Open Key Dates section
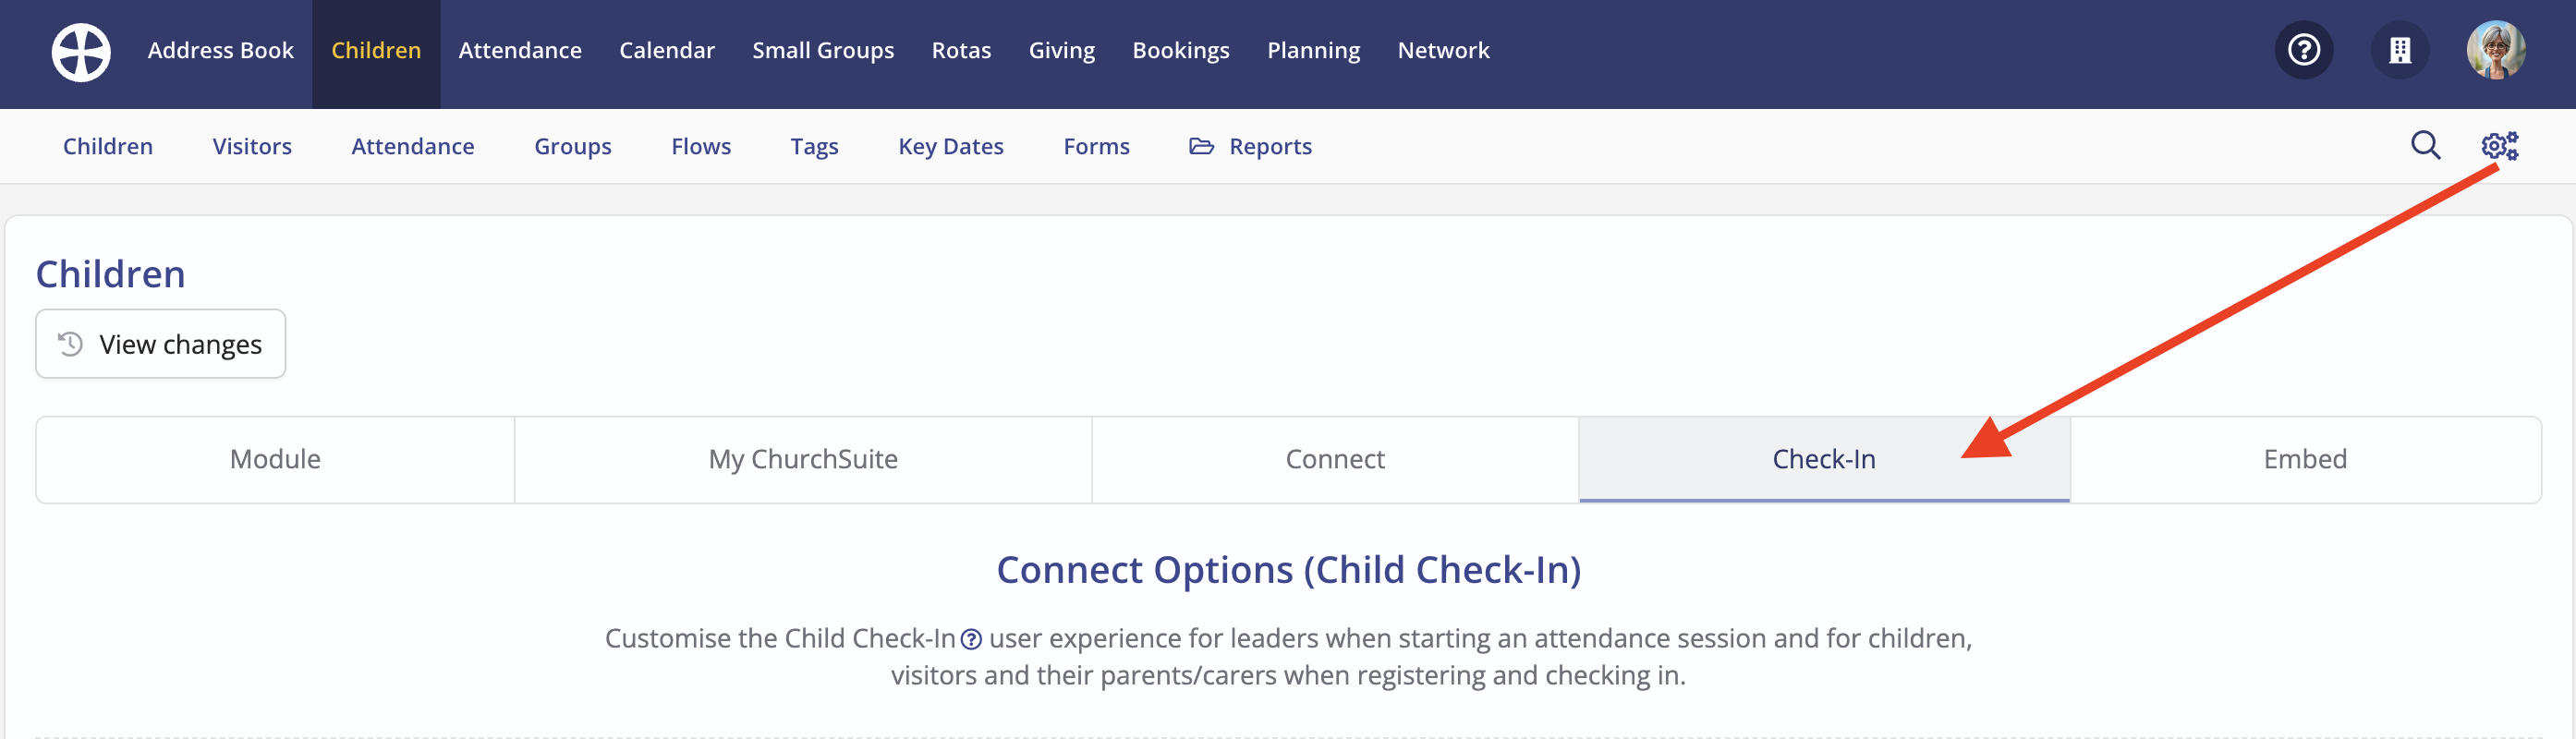This screenshot has height=739, width=2576. [x=951, y=146]
